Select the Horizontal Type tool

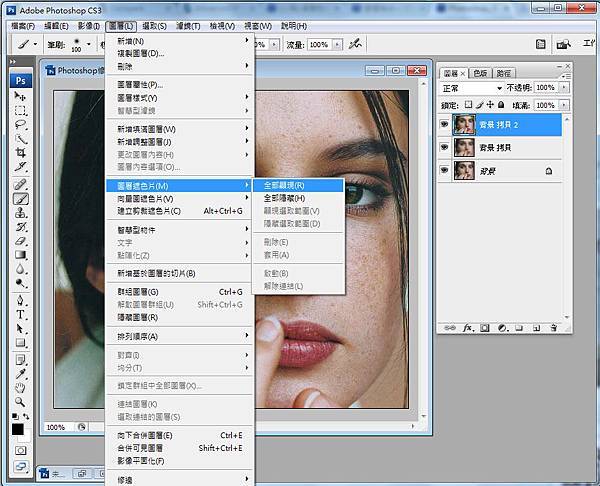click(20, 315)
